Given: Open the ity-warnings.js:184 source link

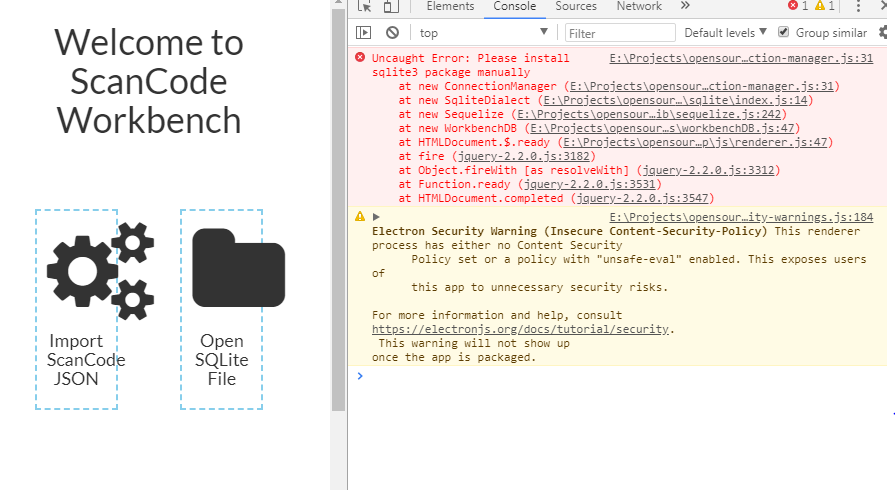Looking at the screenshot, I should click(741, 217).
